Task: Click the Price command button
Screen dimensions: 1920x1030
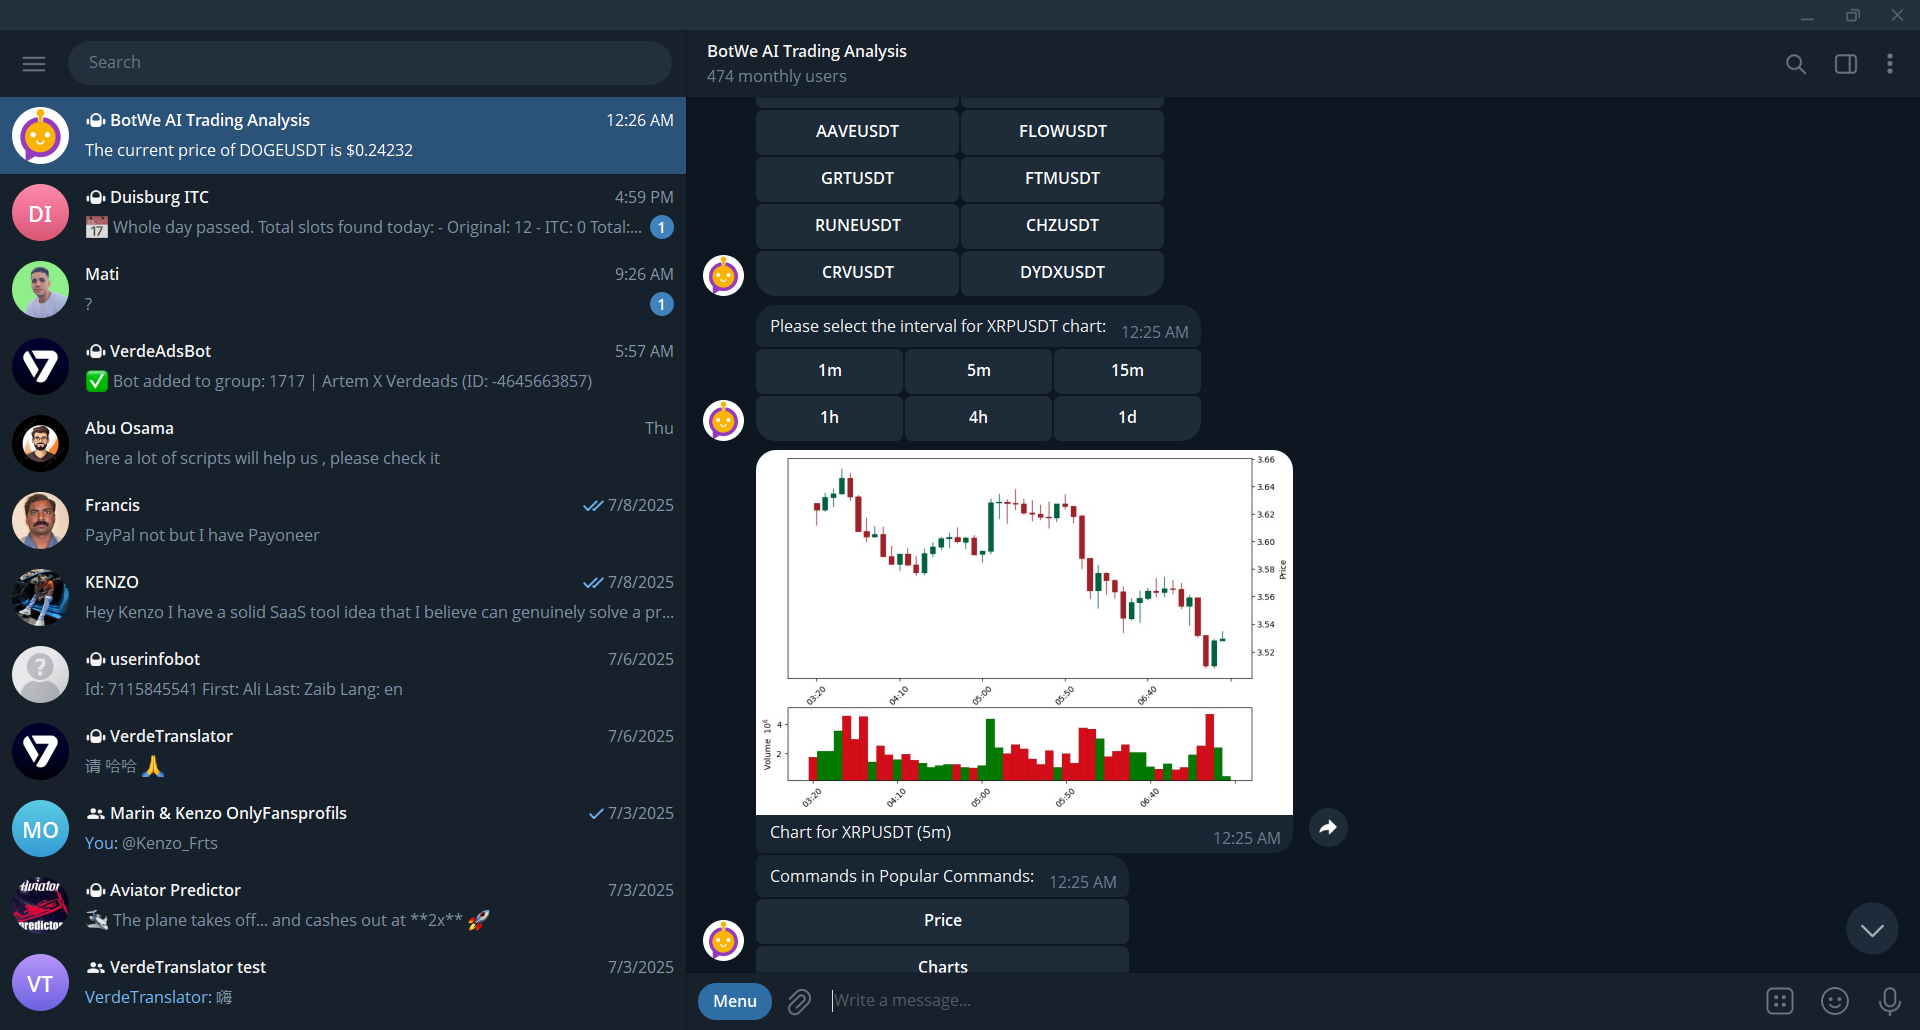Action: point(942,921)
